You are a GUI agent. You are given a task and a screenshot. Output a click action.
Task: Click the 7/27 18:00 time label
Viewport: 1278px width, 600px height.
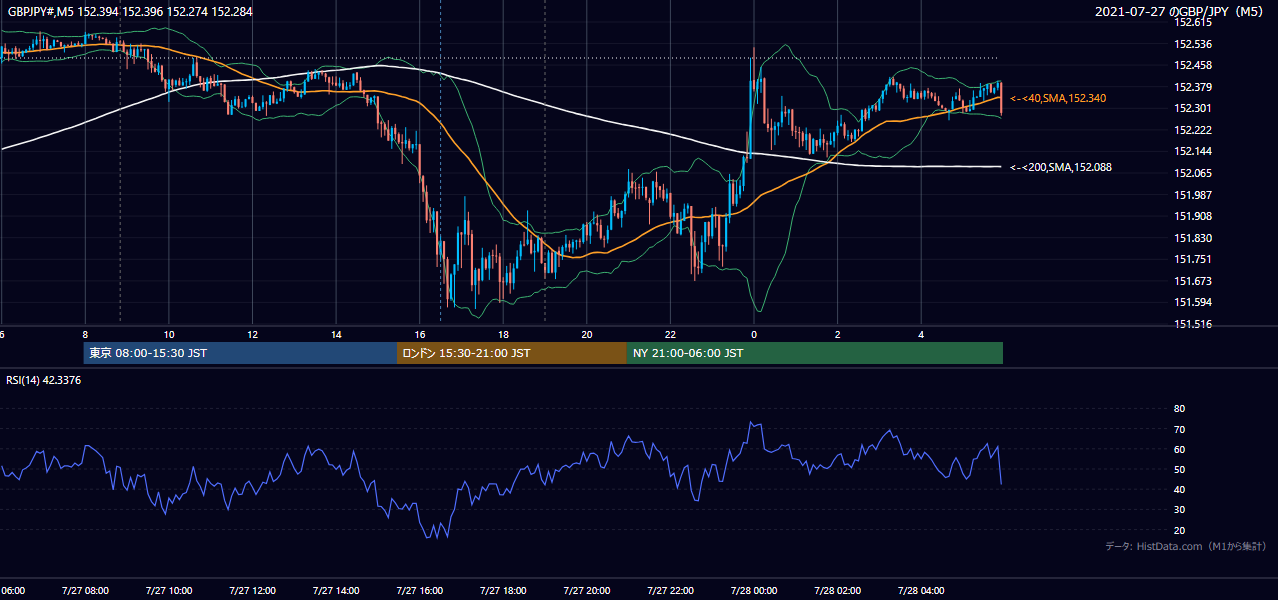click(503, 591)
